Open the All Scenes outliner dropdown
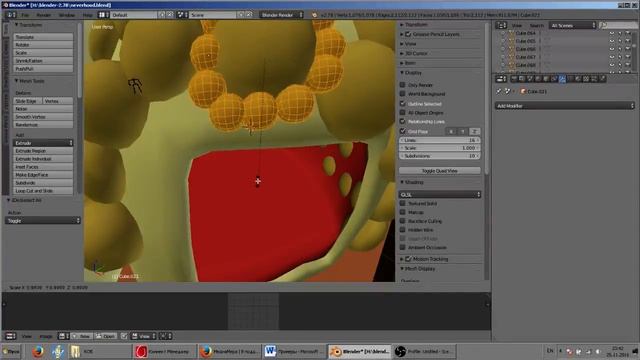Screen dimensions: 640x360 coord(572,25)
